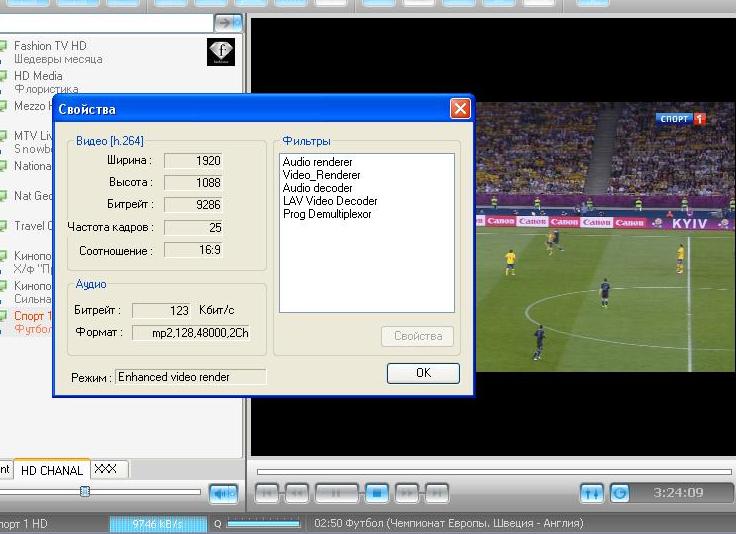Click the OK button in properties dialog
The width and height of the screenshot is (736, 534).
click(423, 373)
